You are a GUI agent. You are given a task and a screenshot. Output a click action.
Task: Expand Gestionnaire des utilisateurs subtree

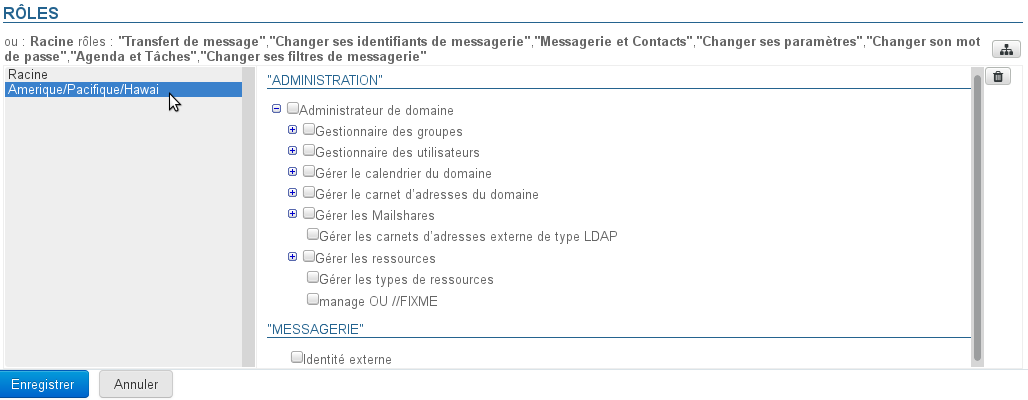pos(293,151)
